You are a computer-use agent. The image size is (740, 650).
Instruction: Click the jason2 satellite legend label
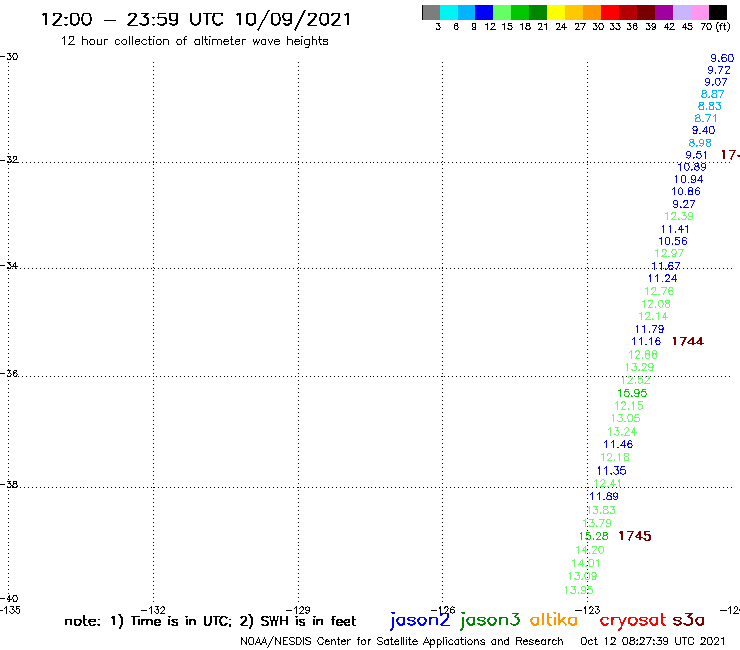pos(420,620)
